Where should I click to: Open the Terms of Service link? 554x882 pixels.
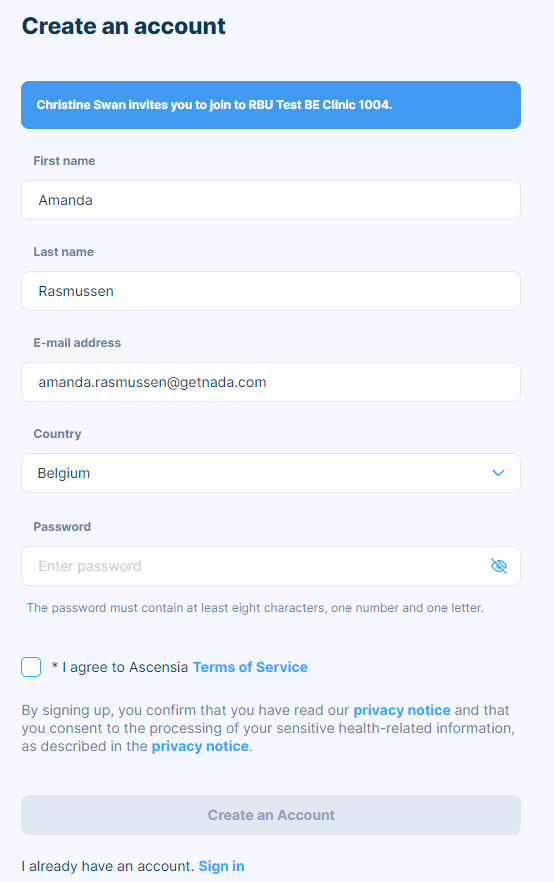click(250, 667)
